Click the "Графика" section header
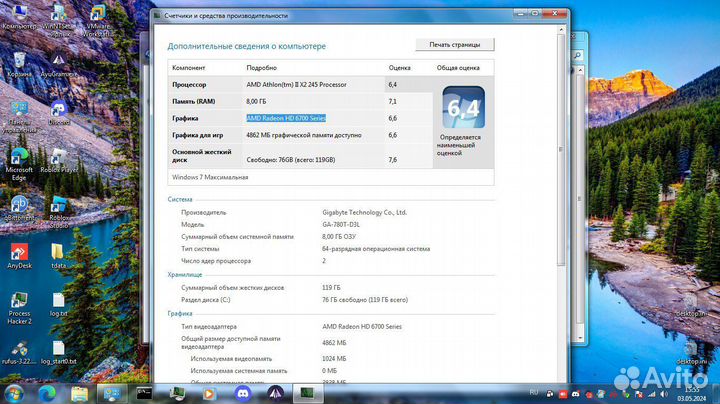This screenshot has height=404, width=720. pyautogui.click(x=180, y=313)
